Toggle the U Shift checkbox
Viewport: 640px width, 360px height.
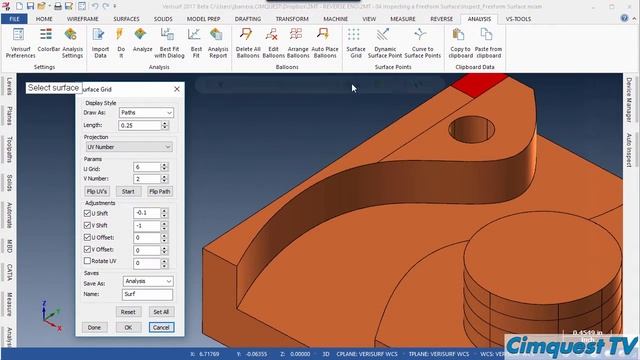point(87,213)
